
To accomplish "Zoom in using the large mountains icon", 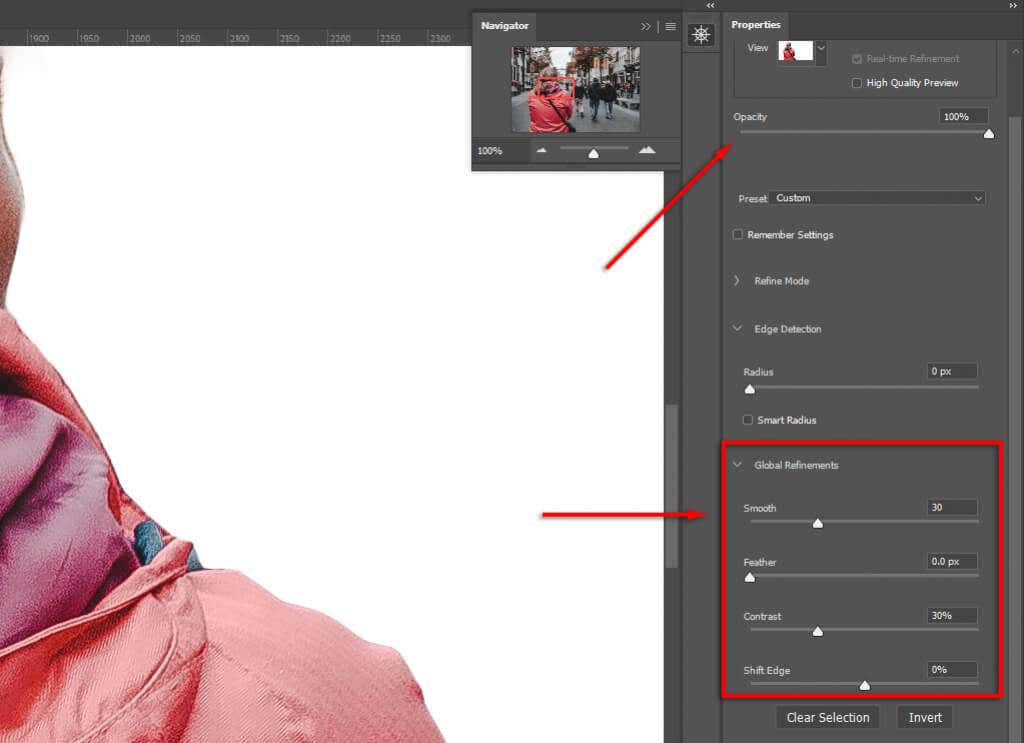I will (x=647, y=150).
